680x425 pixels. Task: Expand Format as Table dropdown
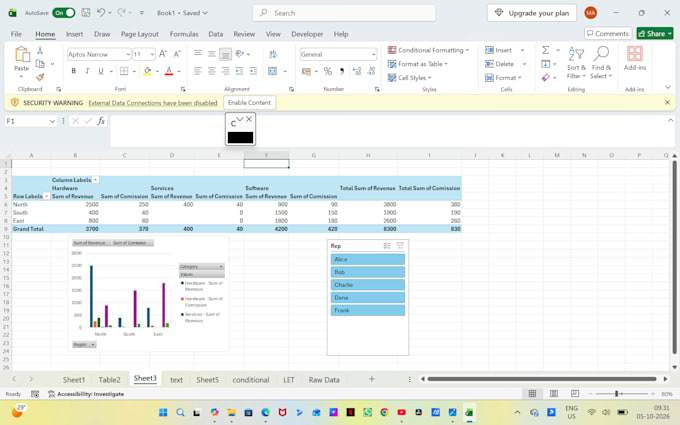(417, 64)
